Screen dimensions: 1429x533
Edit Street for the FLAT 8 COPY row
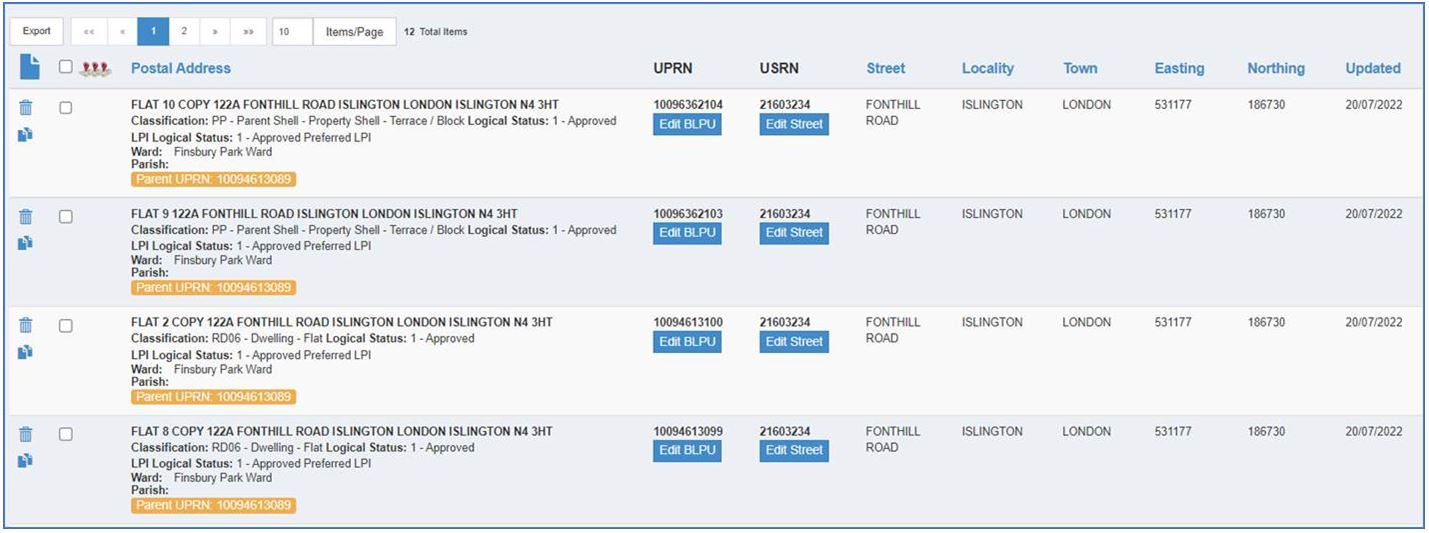pyautogui.click(x=794, y=450)
